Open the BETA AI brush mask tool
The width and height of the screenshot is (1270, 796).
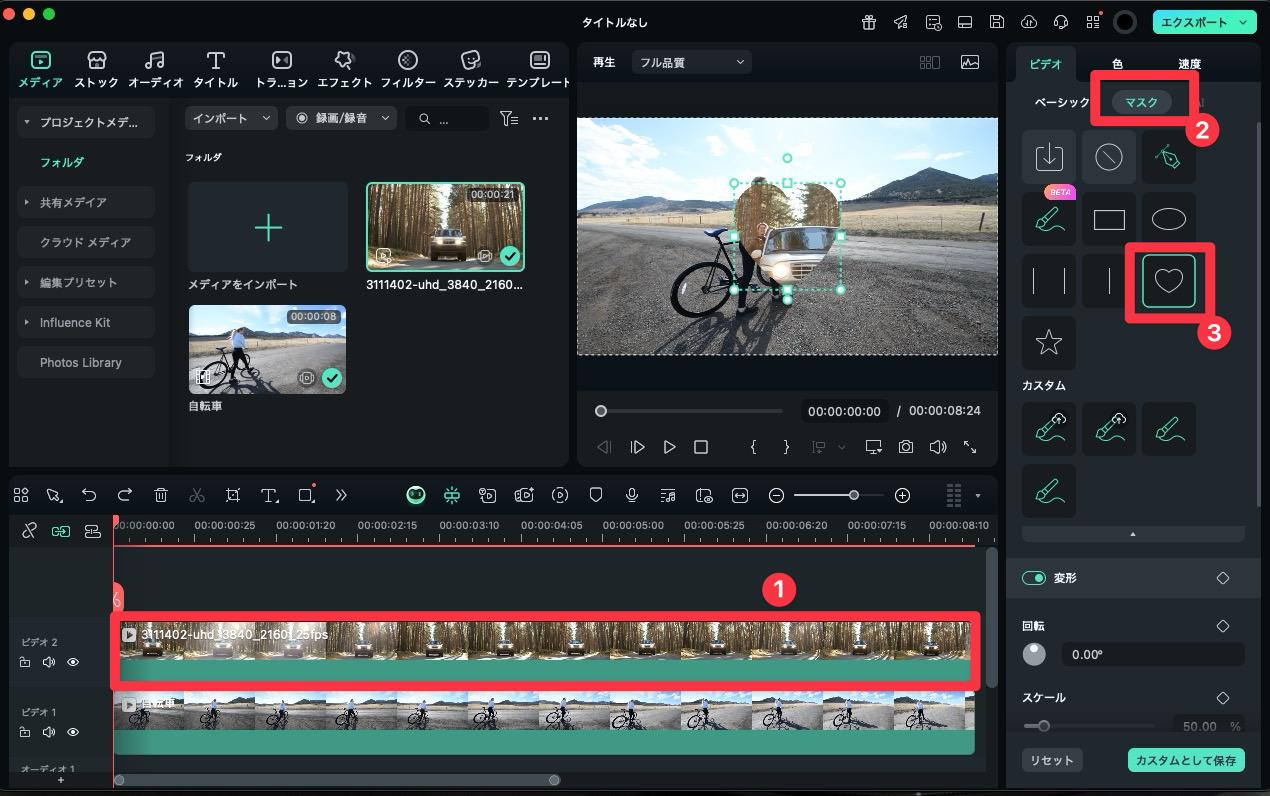(x=1048, y=220)
